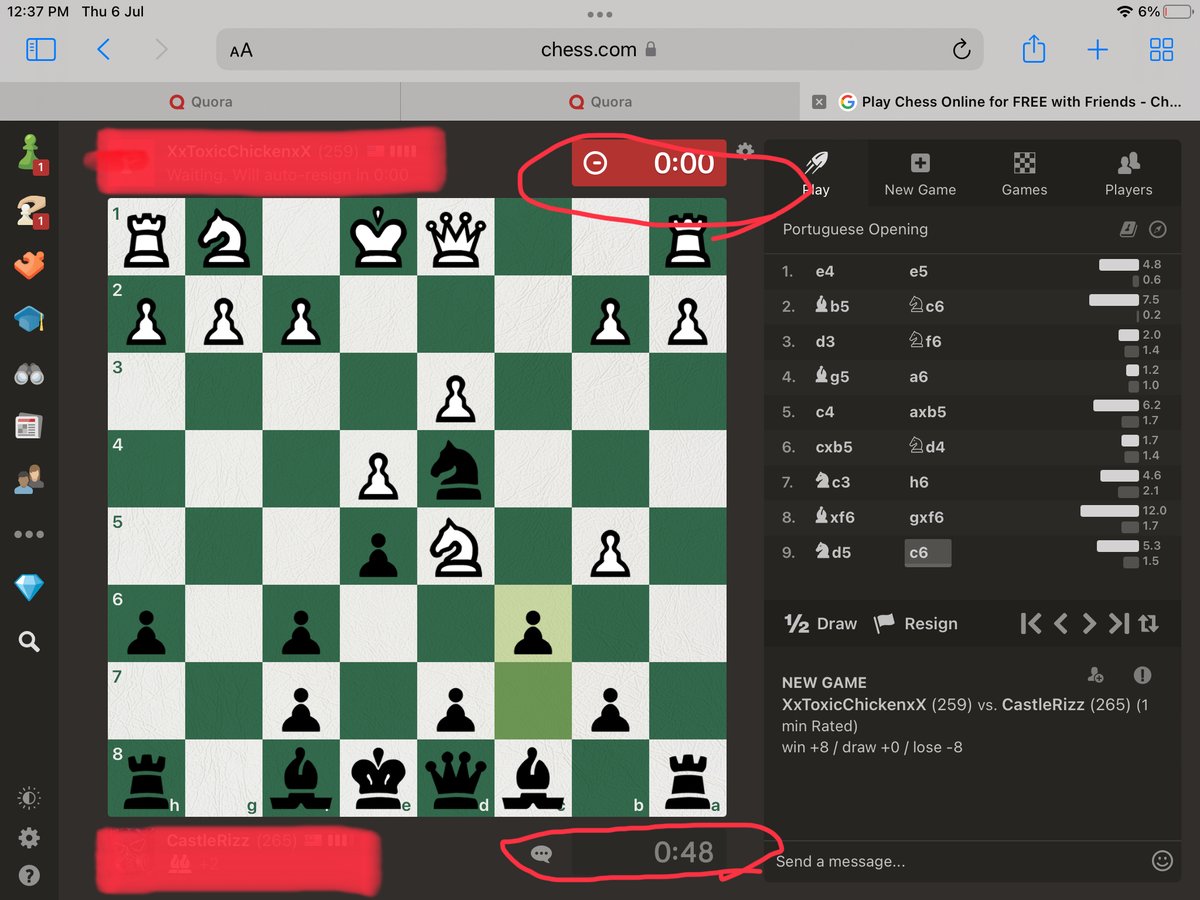The width and height of the screenshot is (1200, 900).
Task: Select black move axb5
Action: 928,412
